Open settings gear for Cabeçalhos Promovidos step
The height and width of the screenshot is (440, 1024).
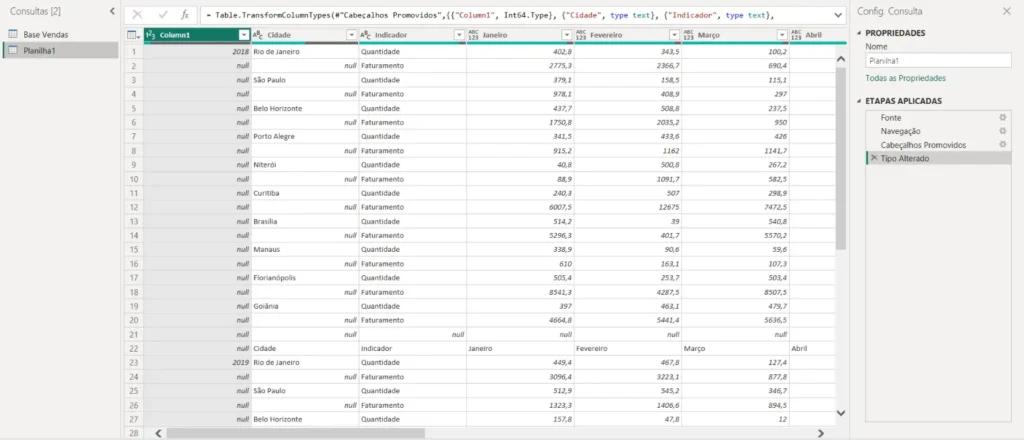coord(1002,145)
